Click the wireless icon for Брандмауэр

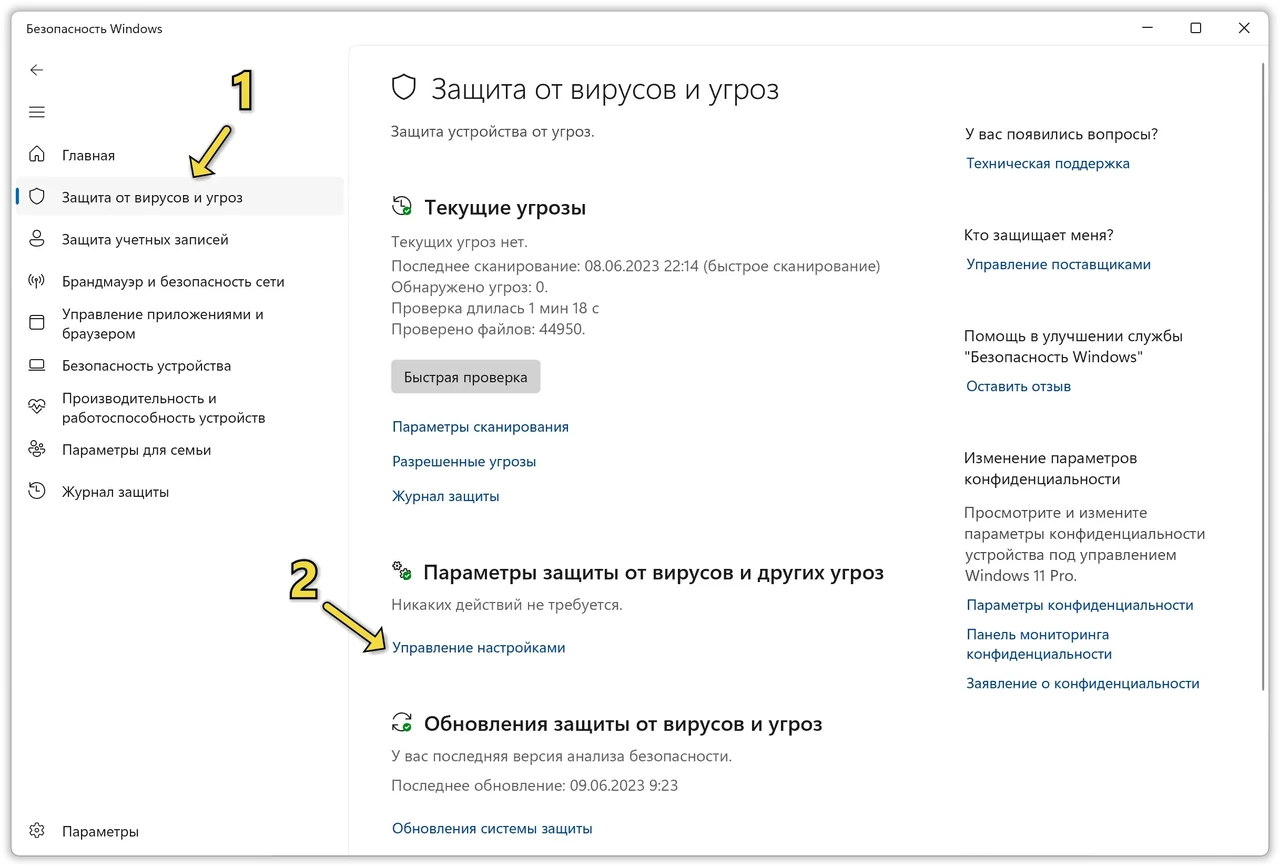[37, 282]
